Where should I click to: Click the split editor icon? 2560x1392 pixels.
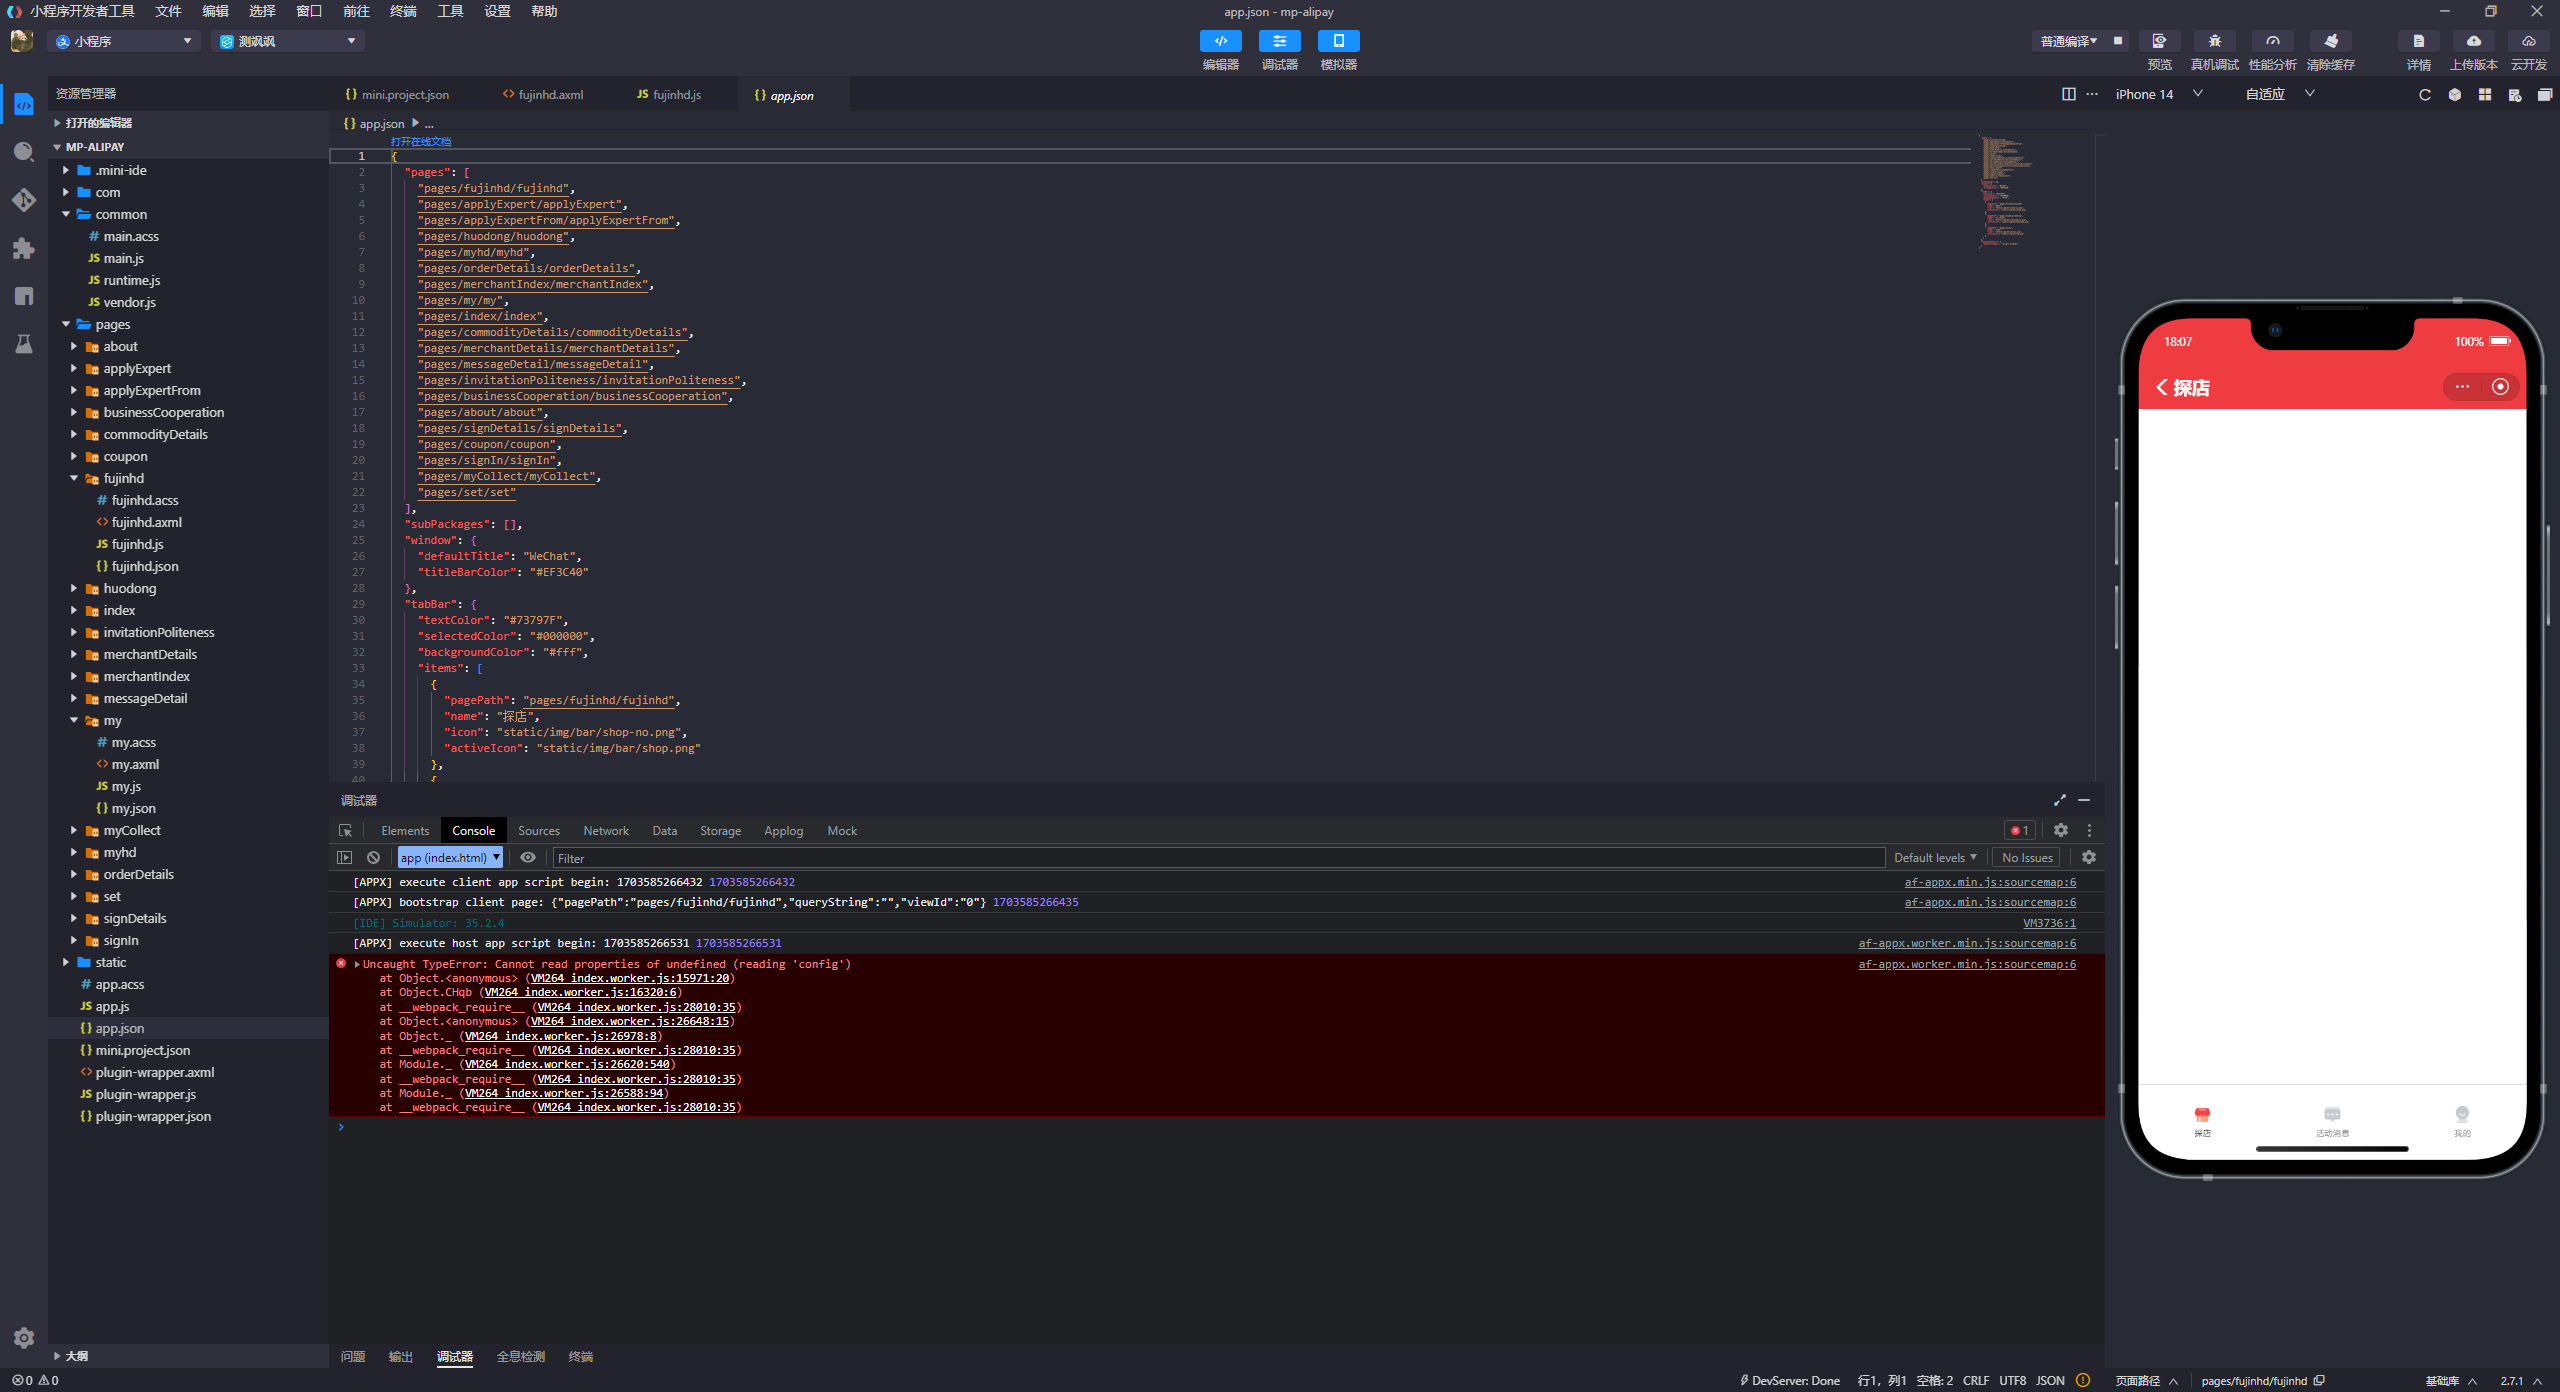(x=2068, y=94)
